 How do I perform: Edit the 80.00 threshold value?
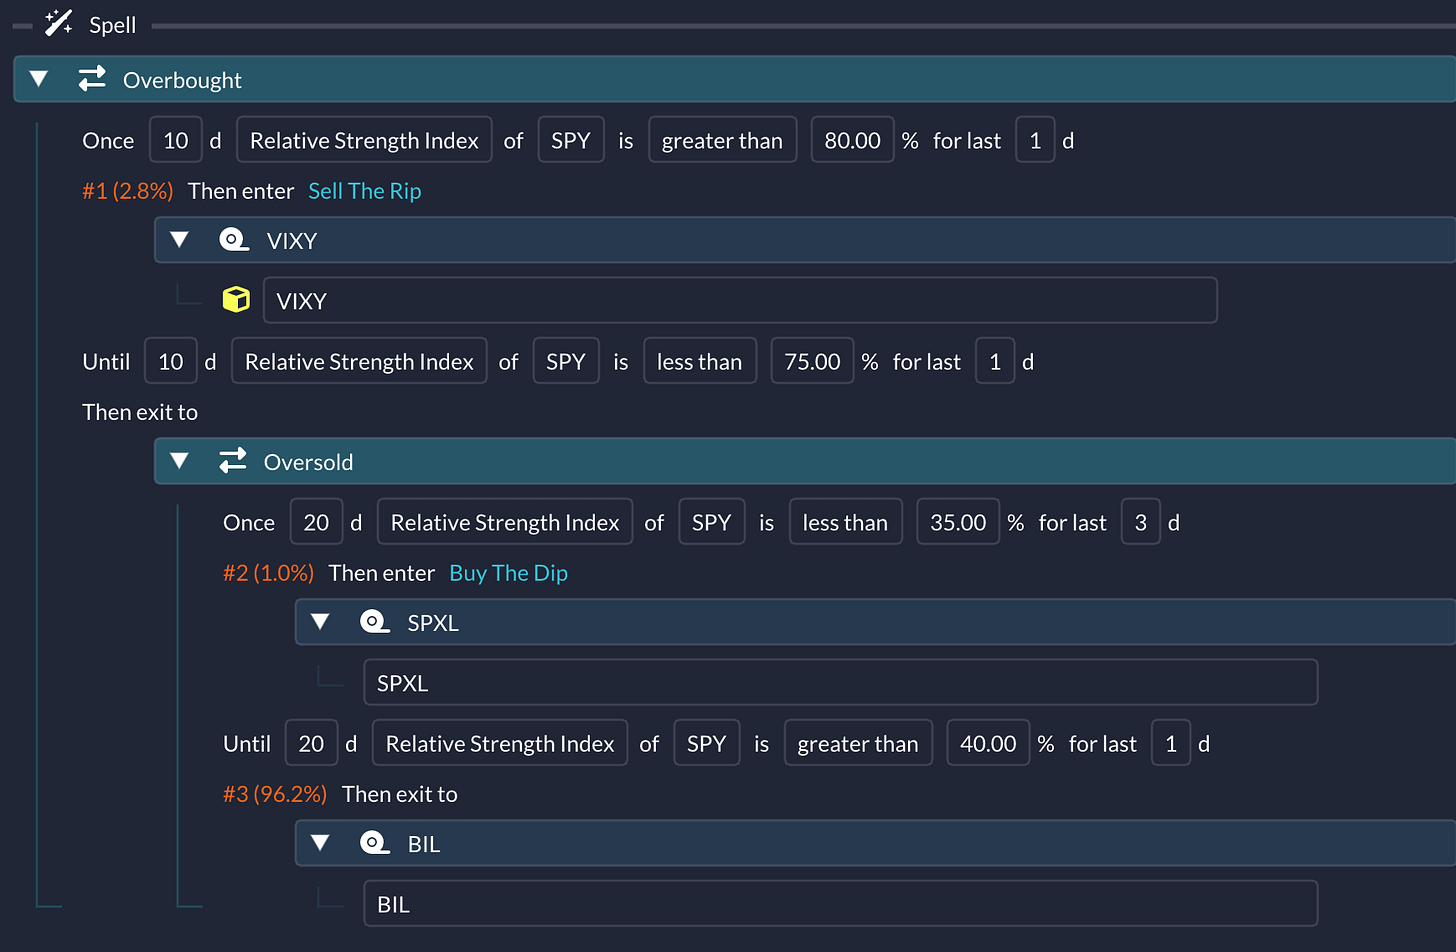click(852, 140)
